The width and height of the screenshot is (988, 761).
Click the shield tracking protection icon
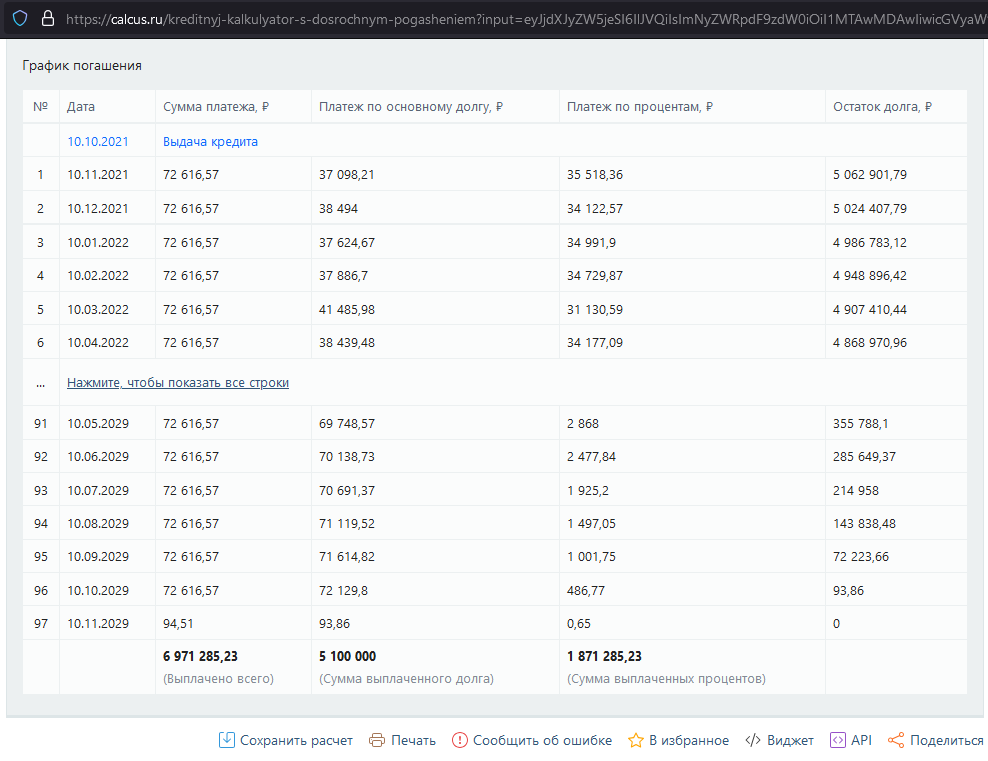20,18
